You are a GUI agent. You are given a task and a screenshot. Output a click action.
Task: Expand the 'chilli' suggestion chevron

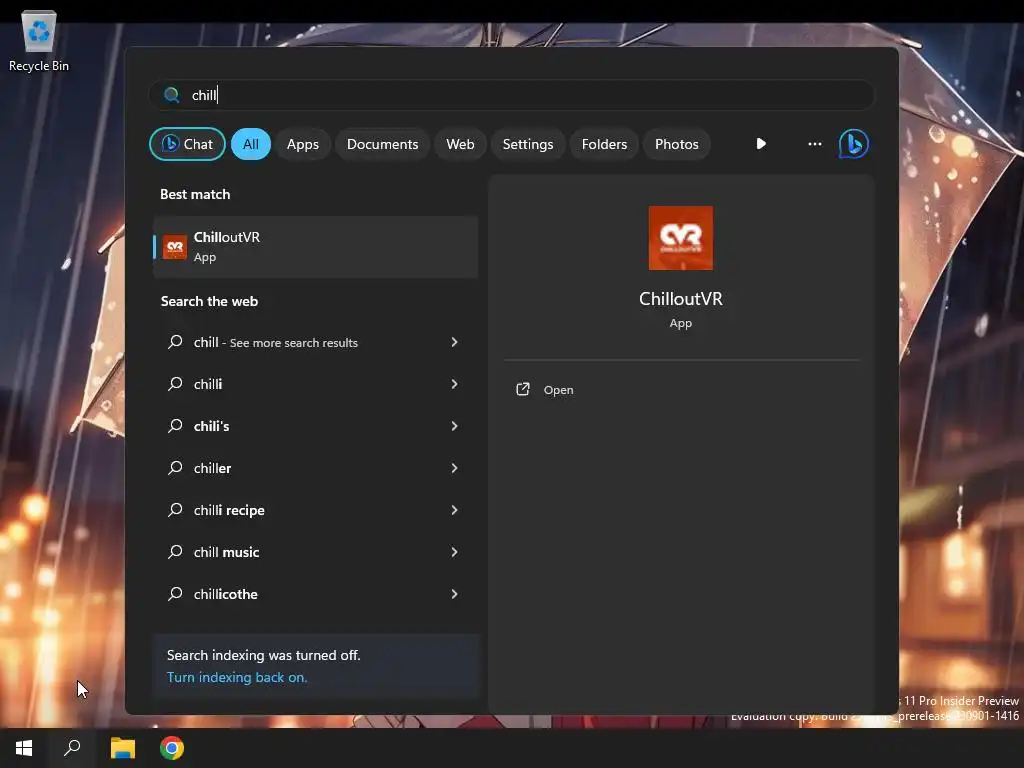pyautogui.click(x=455, y=384)
